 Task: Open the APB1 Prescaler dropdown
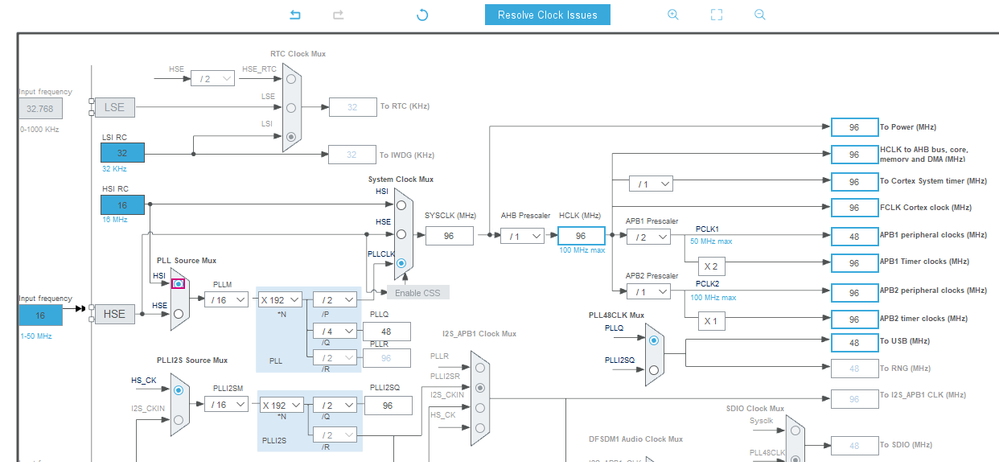click(649, 237)
